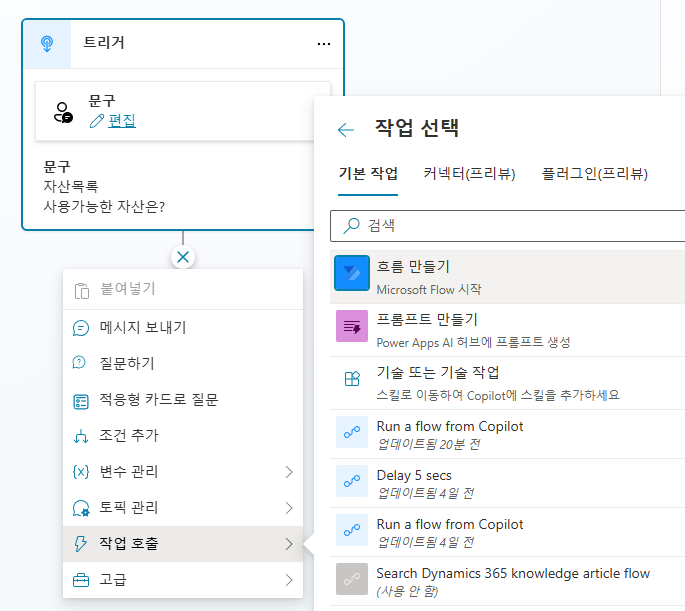Click the Delay 5 secs flow icon

tap(352, 482)
